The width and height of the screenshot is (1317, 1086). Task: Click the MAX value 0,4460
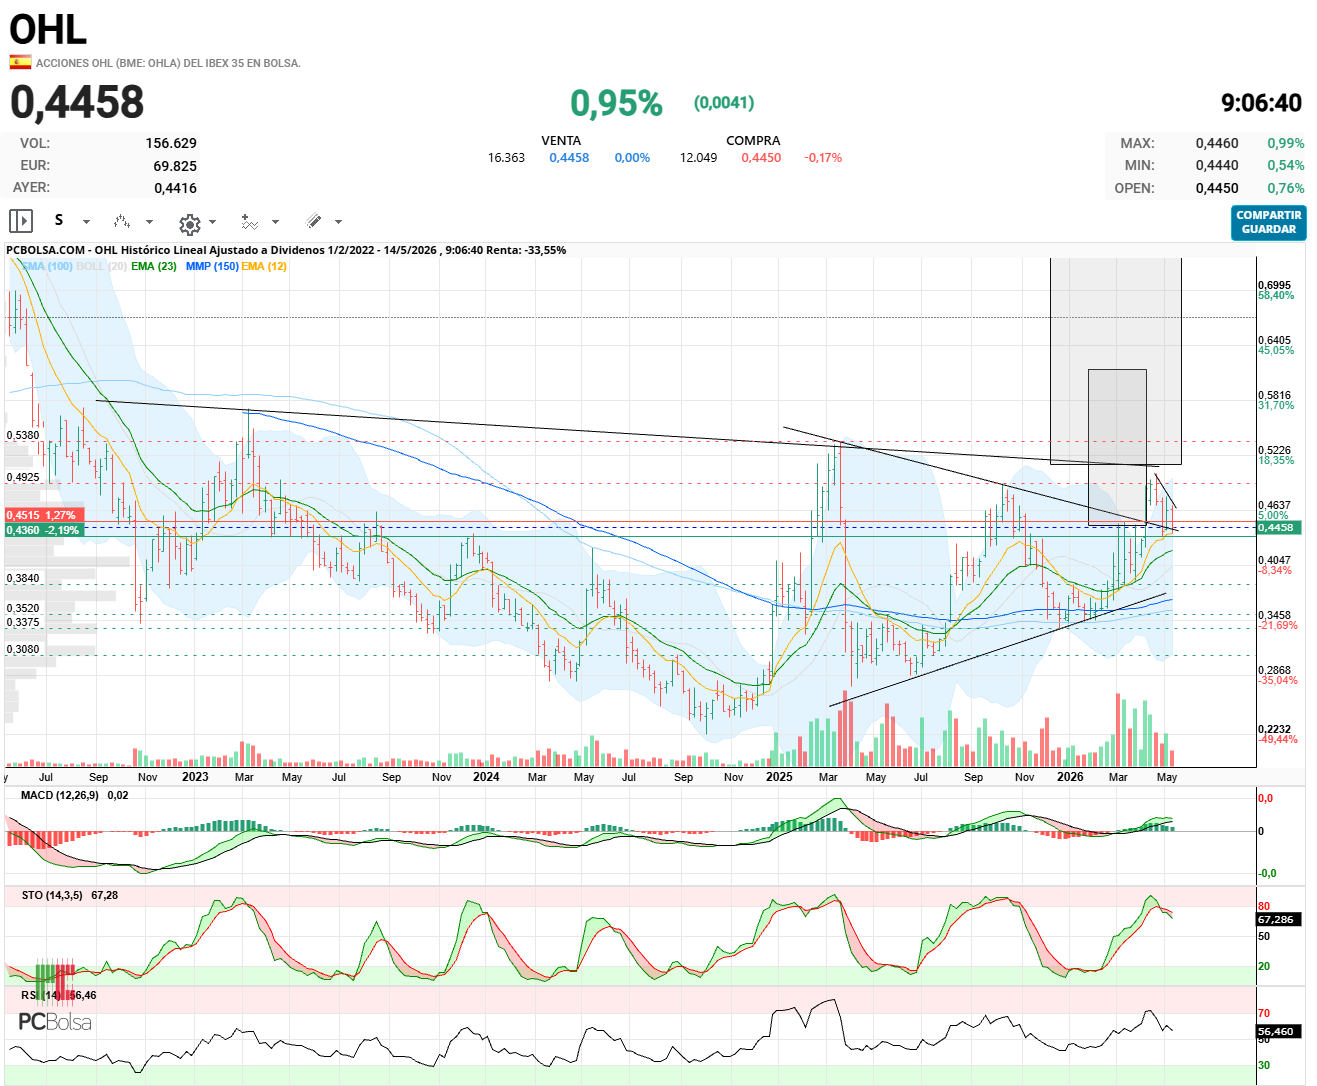click(1217, 143)
